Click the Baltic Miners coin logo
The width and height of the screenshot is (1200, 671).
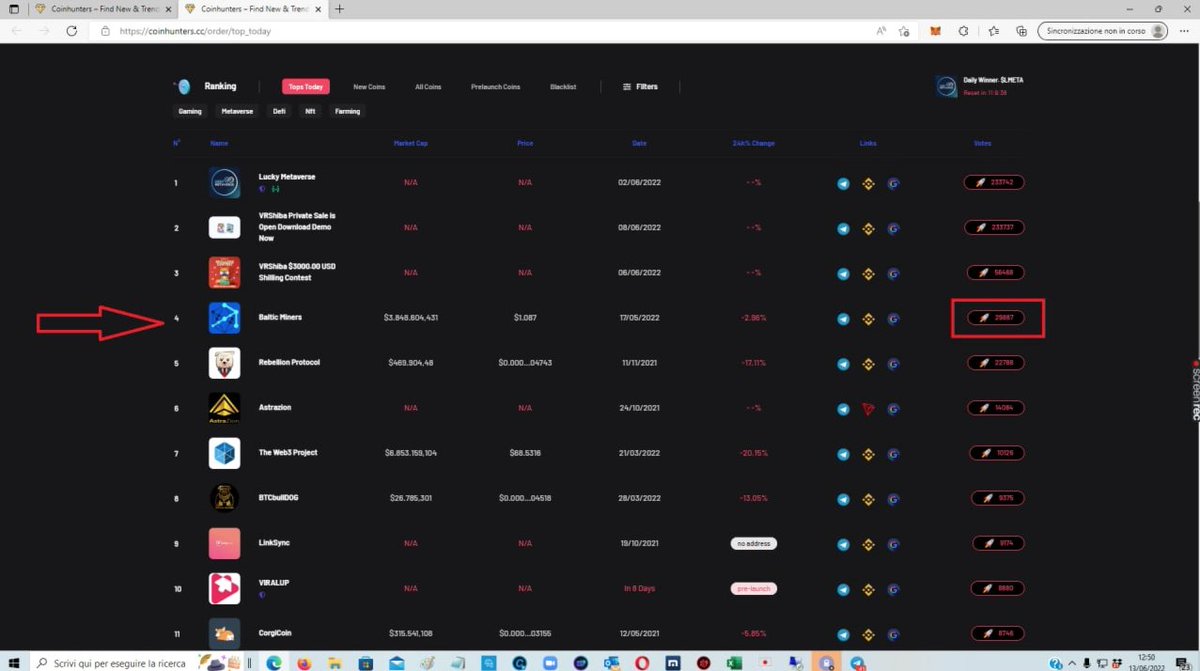tap(224, 318)
